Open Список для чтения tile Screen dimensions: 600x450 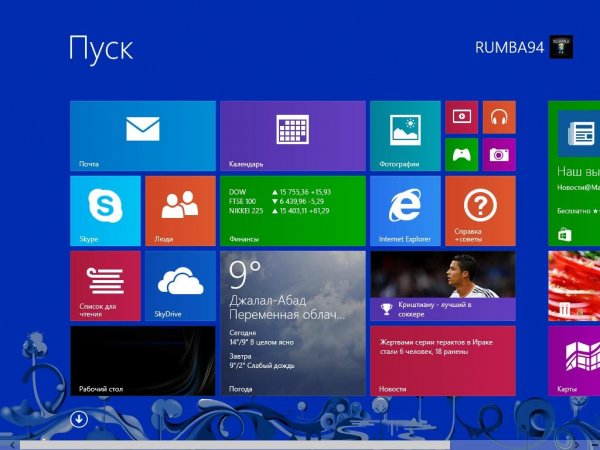pos(105,286)
